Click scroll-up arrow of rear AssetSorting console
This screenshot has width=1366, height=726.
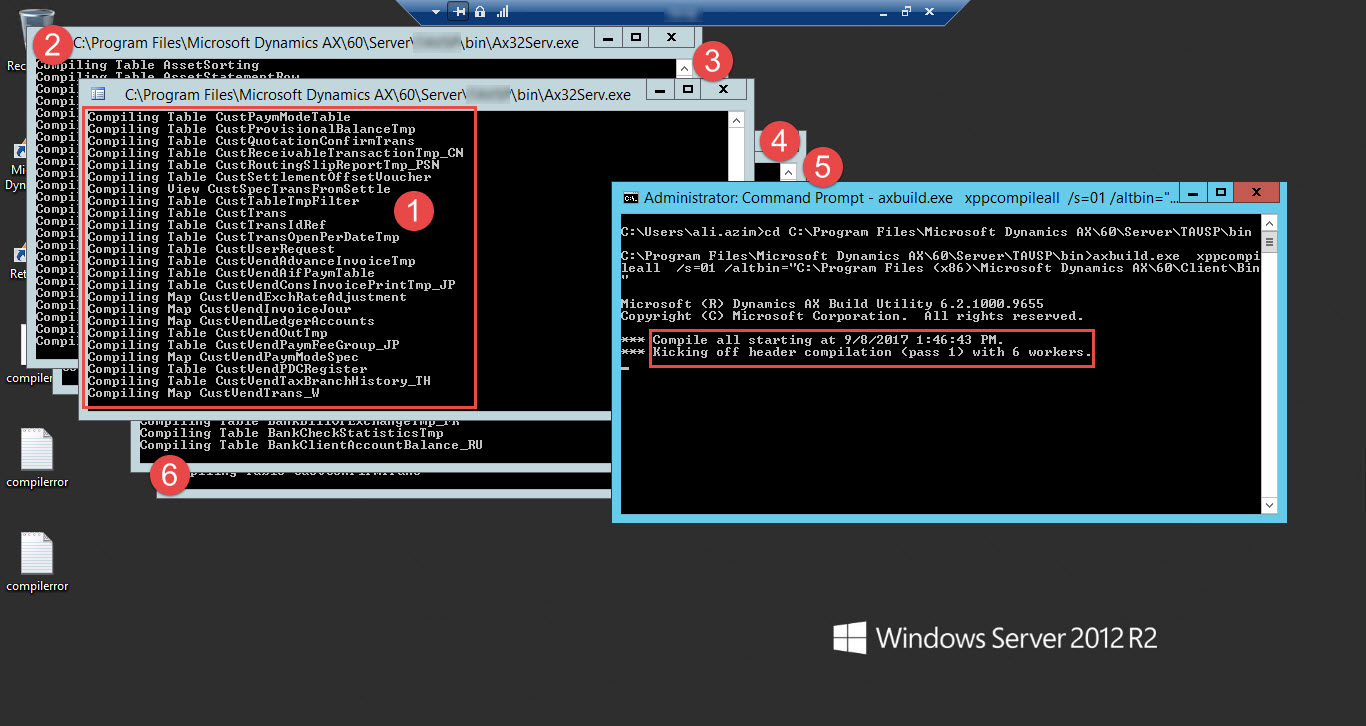(x=684, y=68)
